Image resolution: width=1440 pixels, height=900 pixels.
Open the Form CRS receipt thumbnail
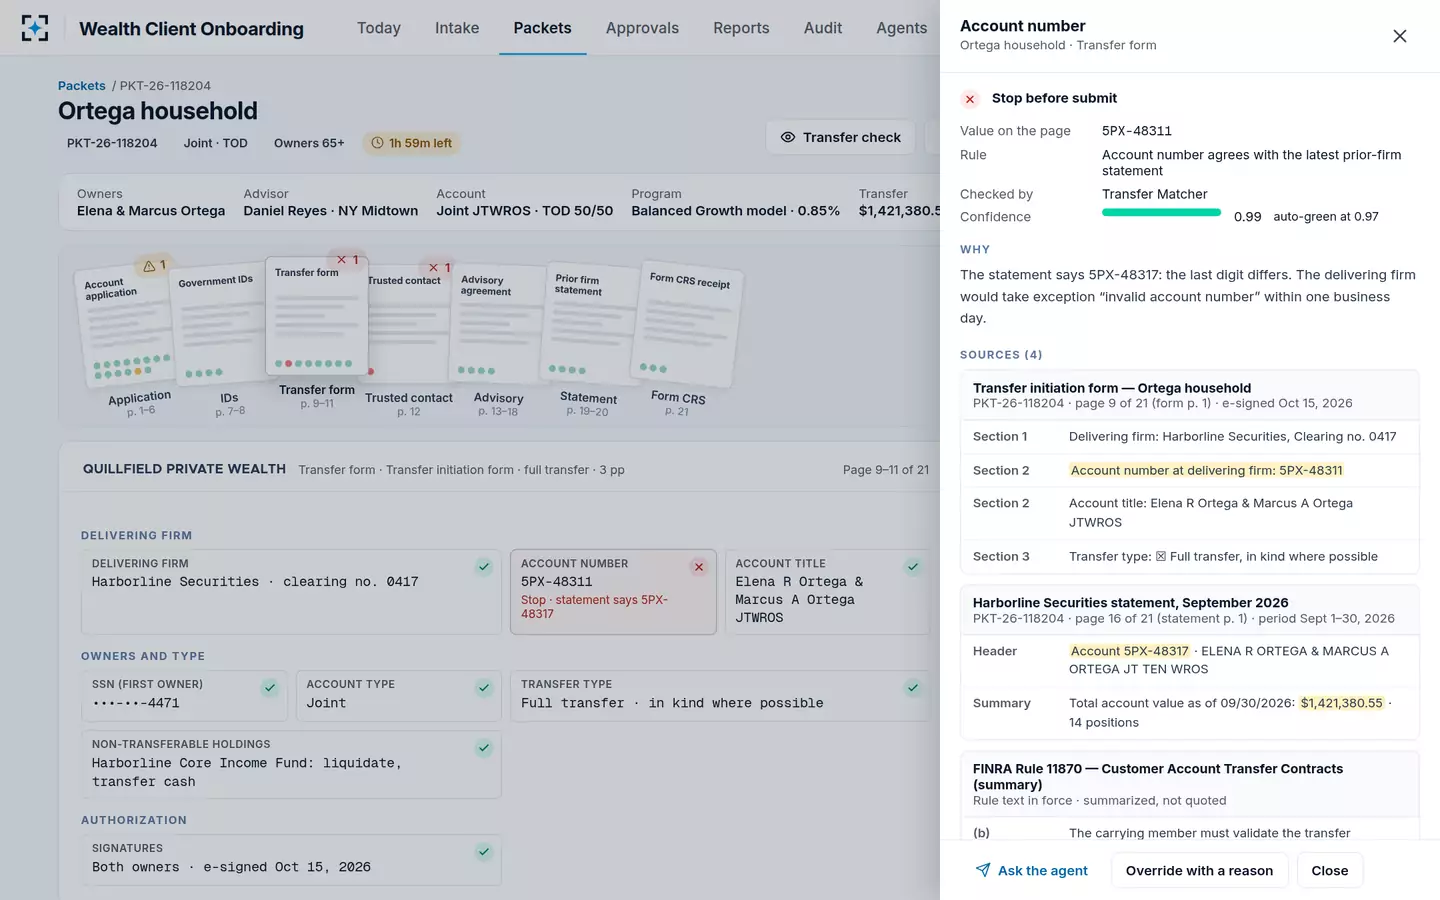pyautogui.click(x=688, y=326)
